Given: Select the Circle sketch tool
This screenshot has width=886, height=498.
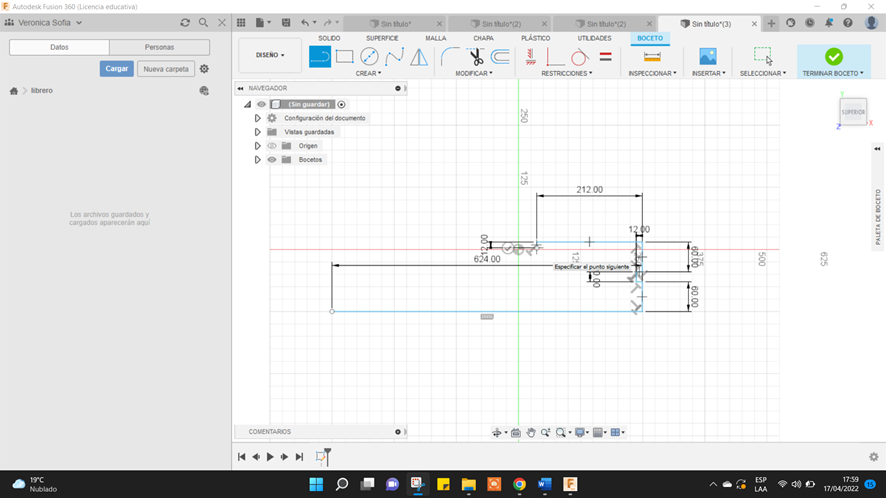Looking at the screenshot, I should [370, 57].
